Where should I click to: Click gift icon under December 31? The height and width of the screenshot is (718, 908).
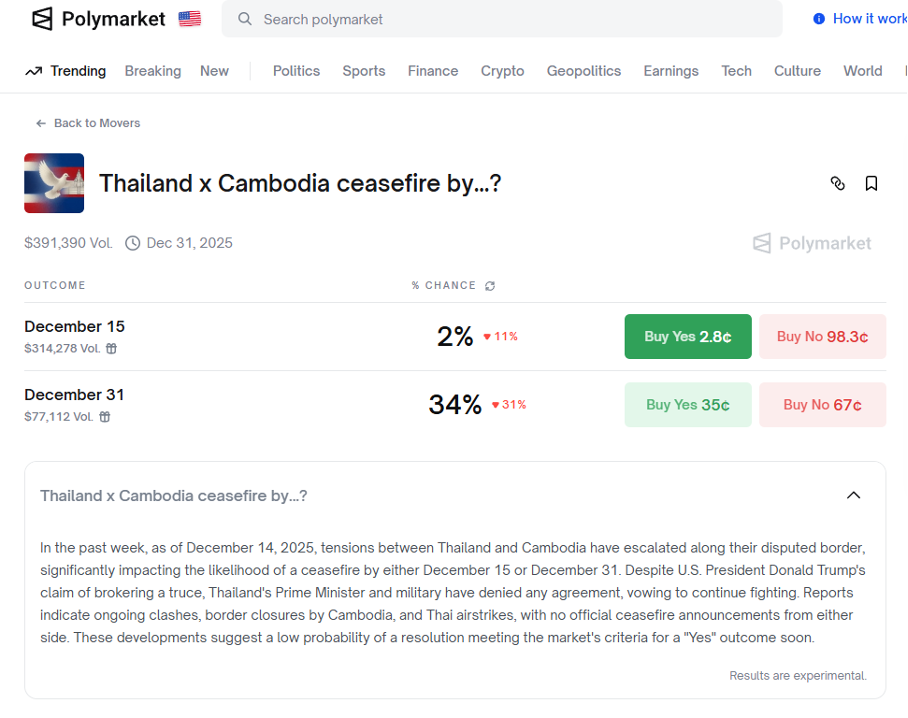click(105, 417)
